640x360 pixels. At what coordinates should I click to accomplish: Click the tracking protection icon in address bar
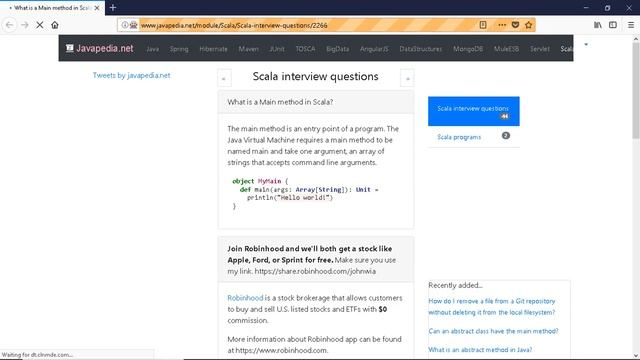(x=133, y=25)
